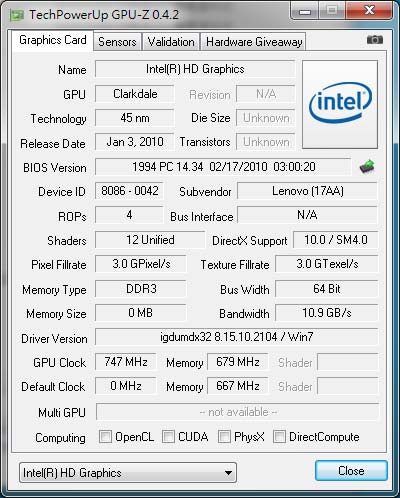Image resolution: width=400 pixels, height=498 pixels.
Task: Close the window with the X button
Action: (369, 11)
